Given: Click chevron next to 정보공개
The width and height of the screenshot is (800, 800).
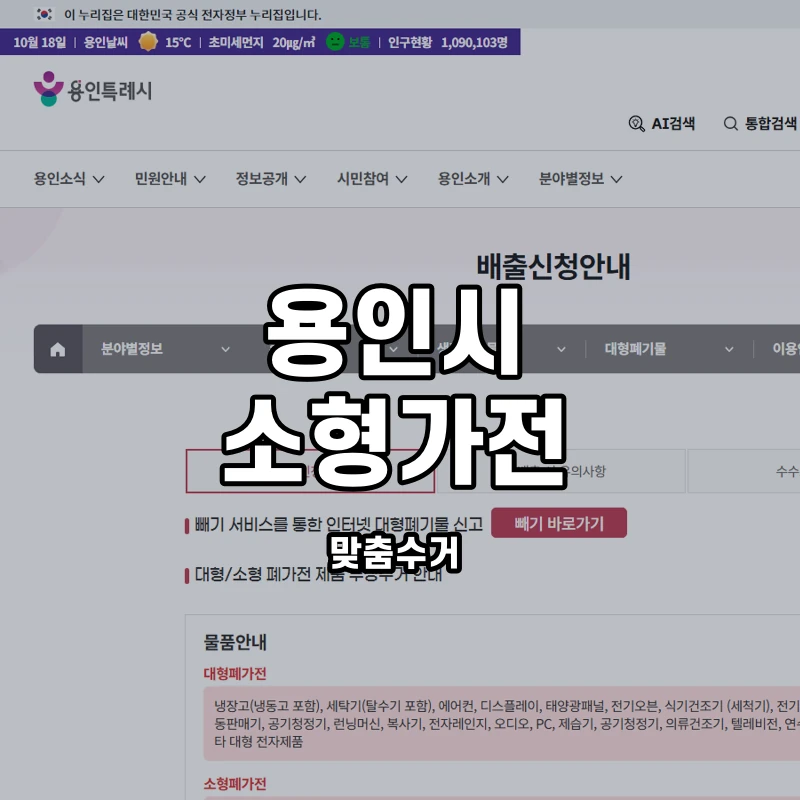Looking at the screenshot, I should click(x=301, y=179).
